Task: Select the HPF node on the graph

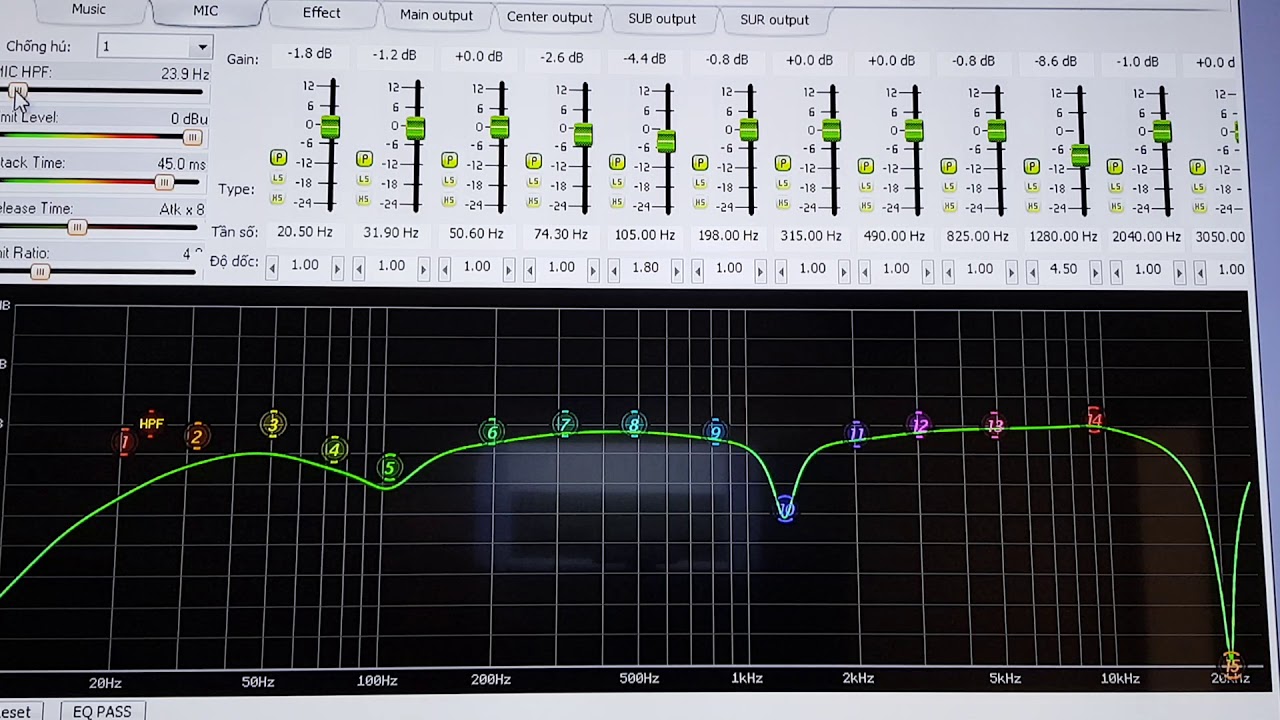Action: [151, 423]
